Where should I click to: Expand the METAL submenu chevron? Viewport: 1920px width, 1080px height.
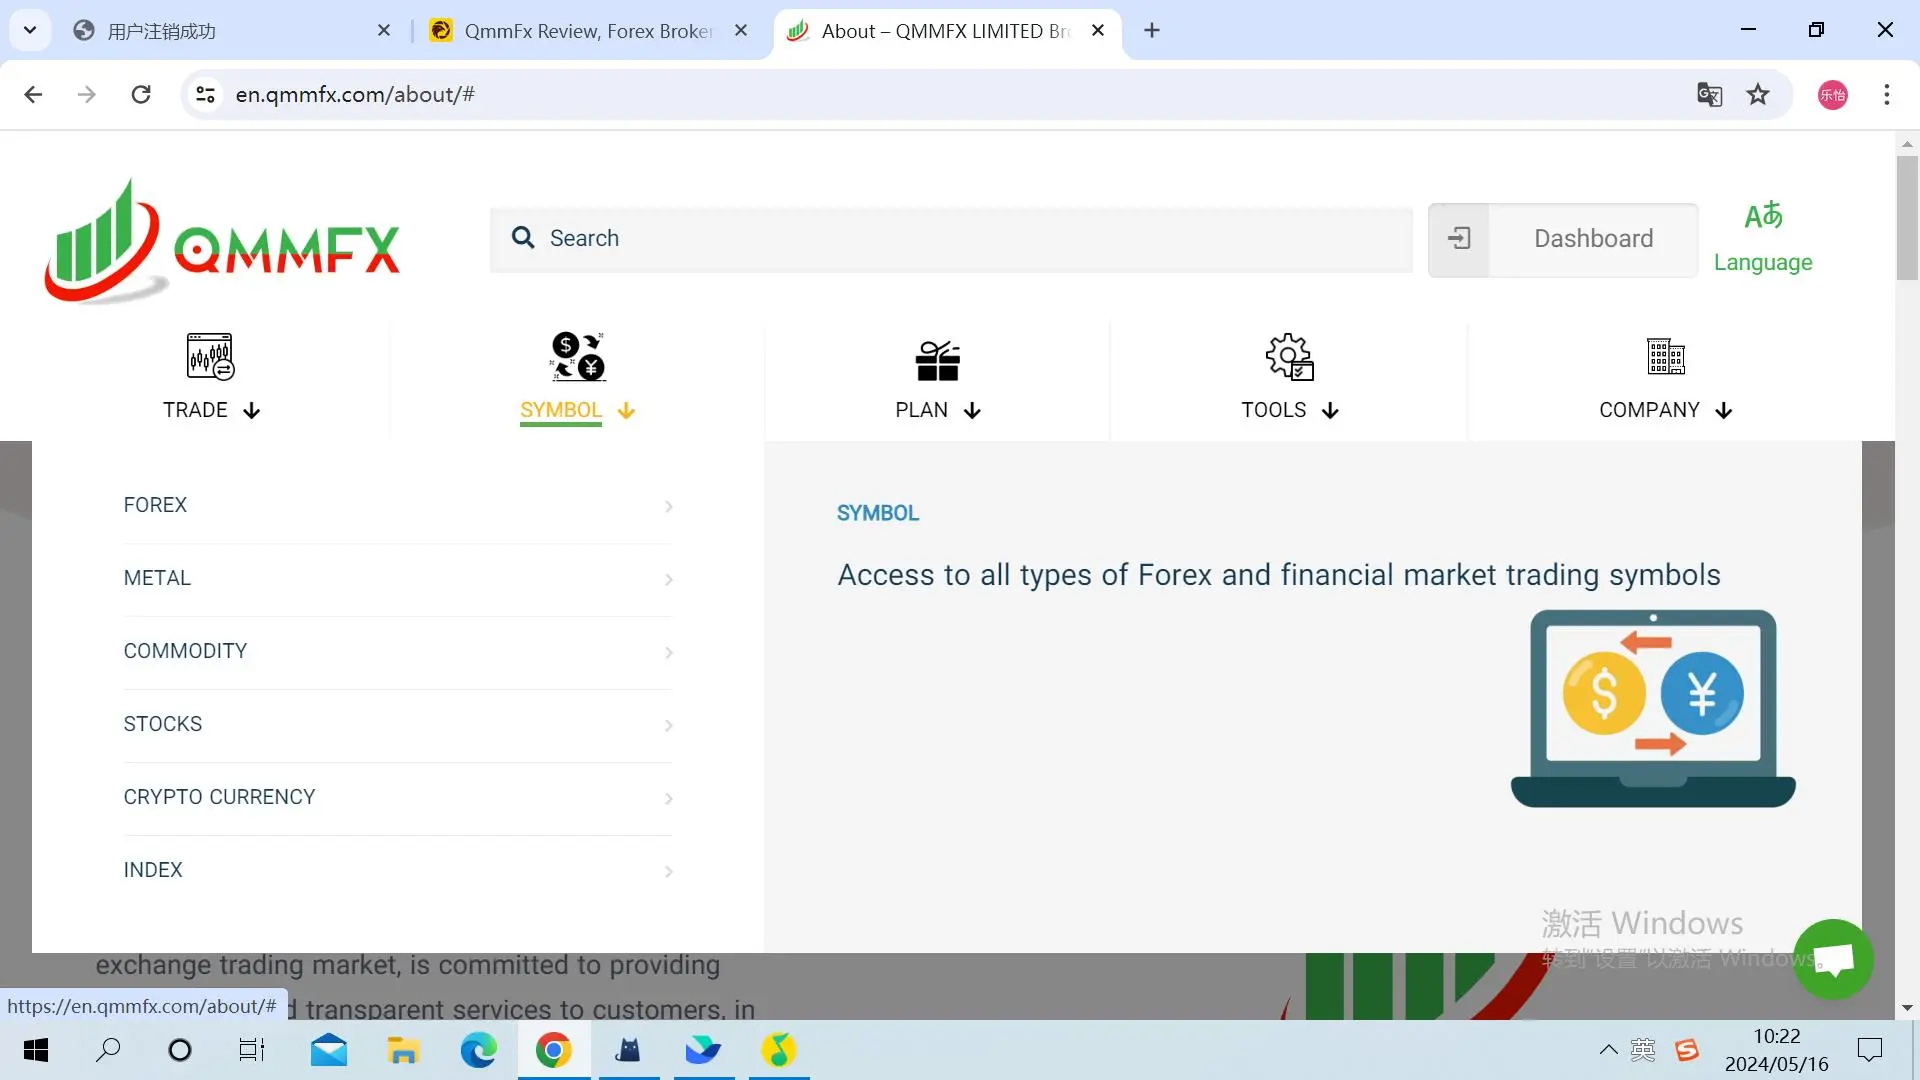point(669,580)
